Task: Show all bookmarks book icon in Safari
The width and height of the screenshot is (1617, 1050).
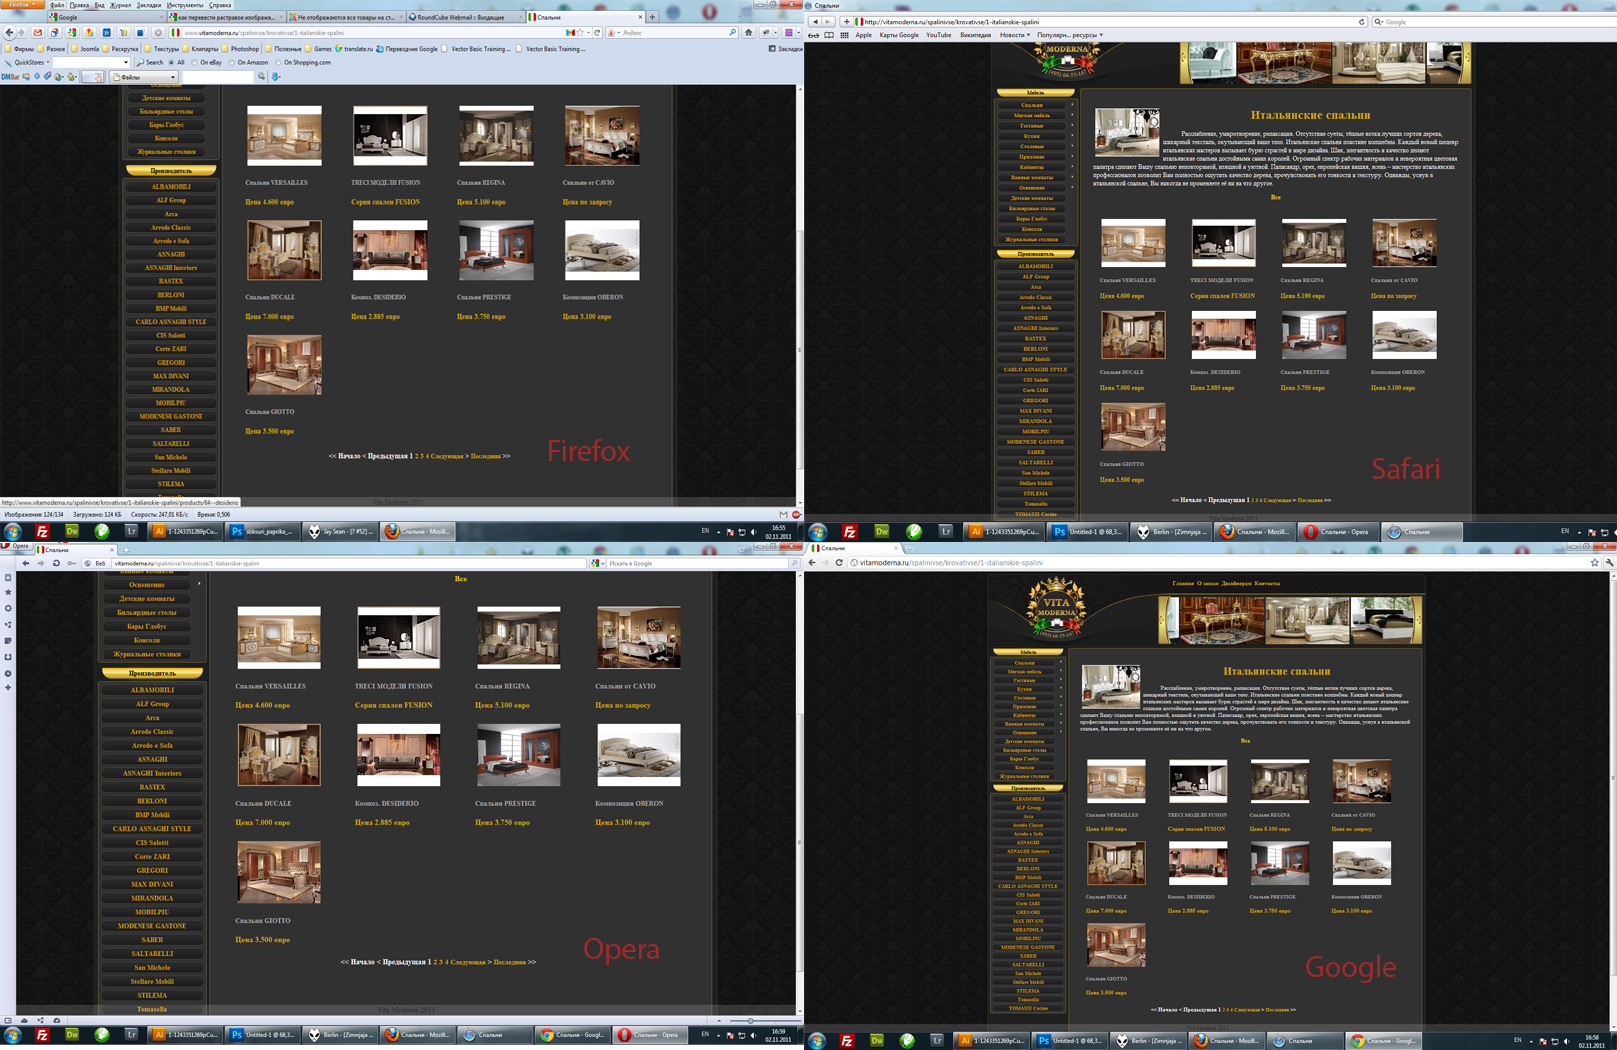Action: point(829,35)
